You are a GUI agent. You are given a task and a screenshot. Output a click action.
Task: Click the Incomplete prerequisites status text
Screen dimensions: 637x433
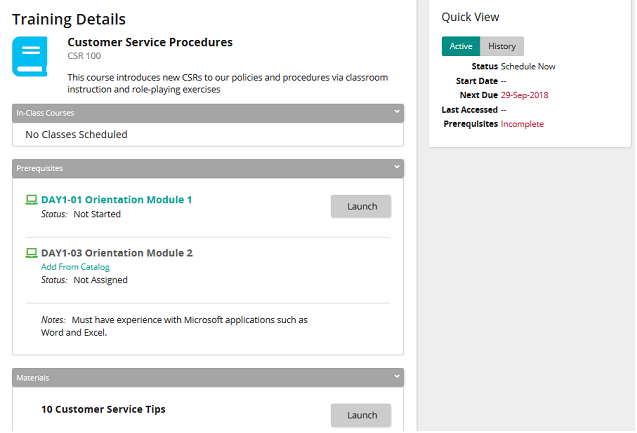[522, 124]
